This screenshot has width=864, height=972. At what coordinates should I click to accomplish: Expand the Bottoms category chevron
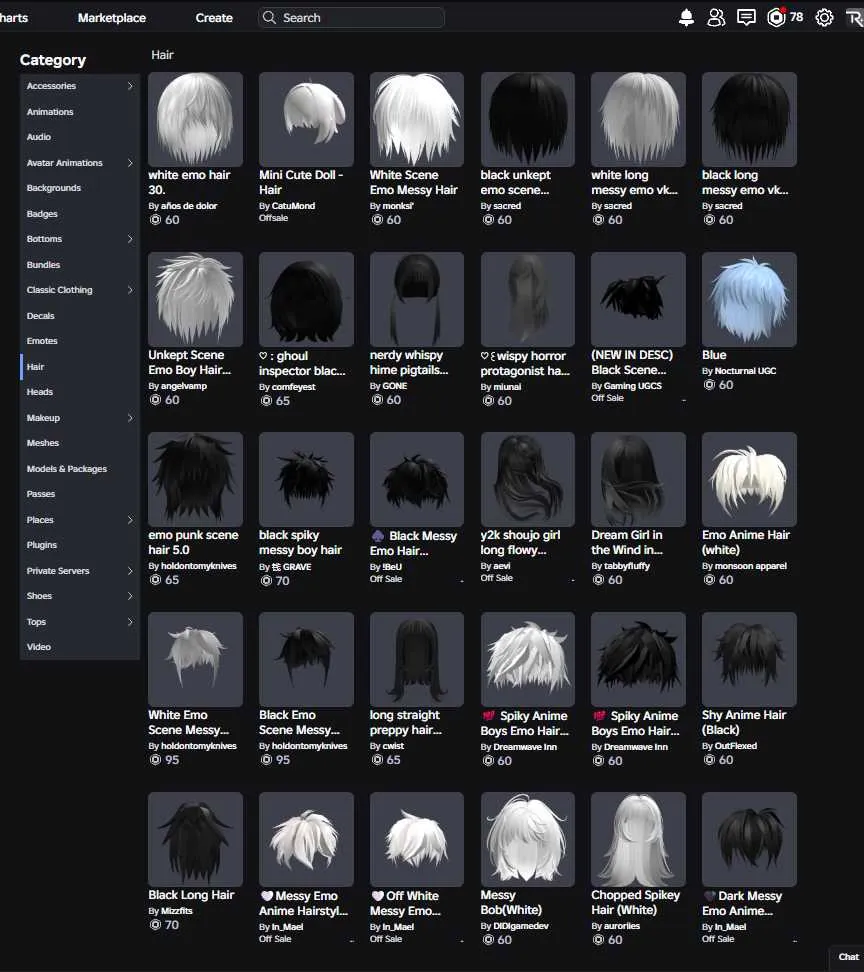point(130,239)
